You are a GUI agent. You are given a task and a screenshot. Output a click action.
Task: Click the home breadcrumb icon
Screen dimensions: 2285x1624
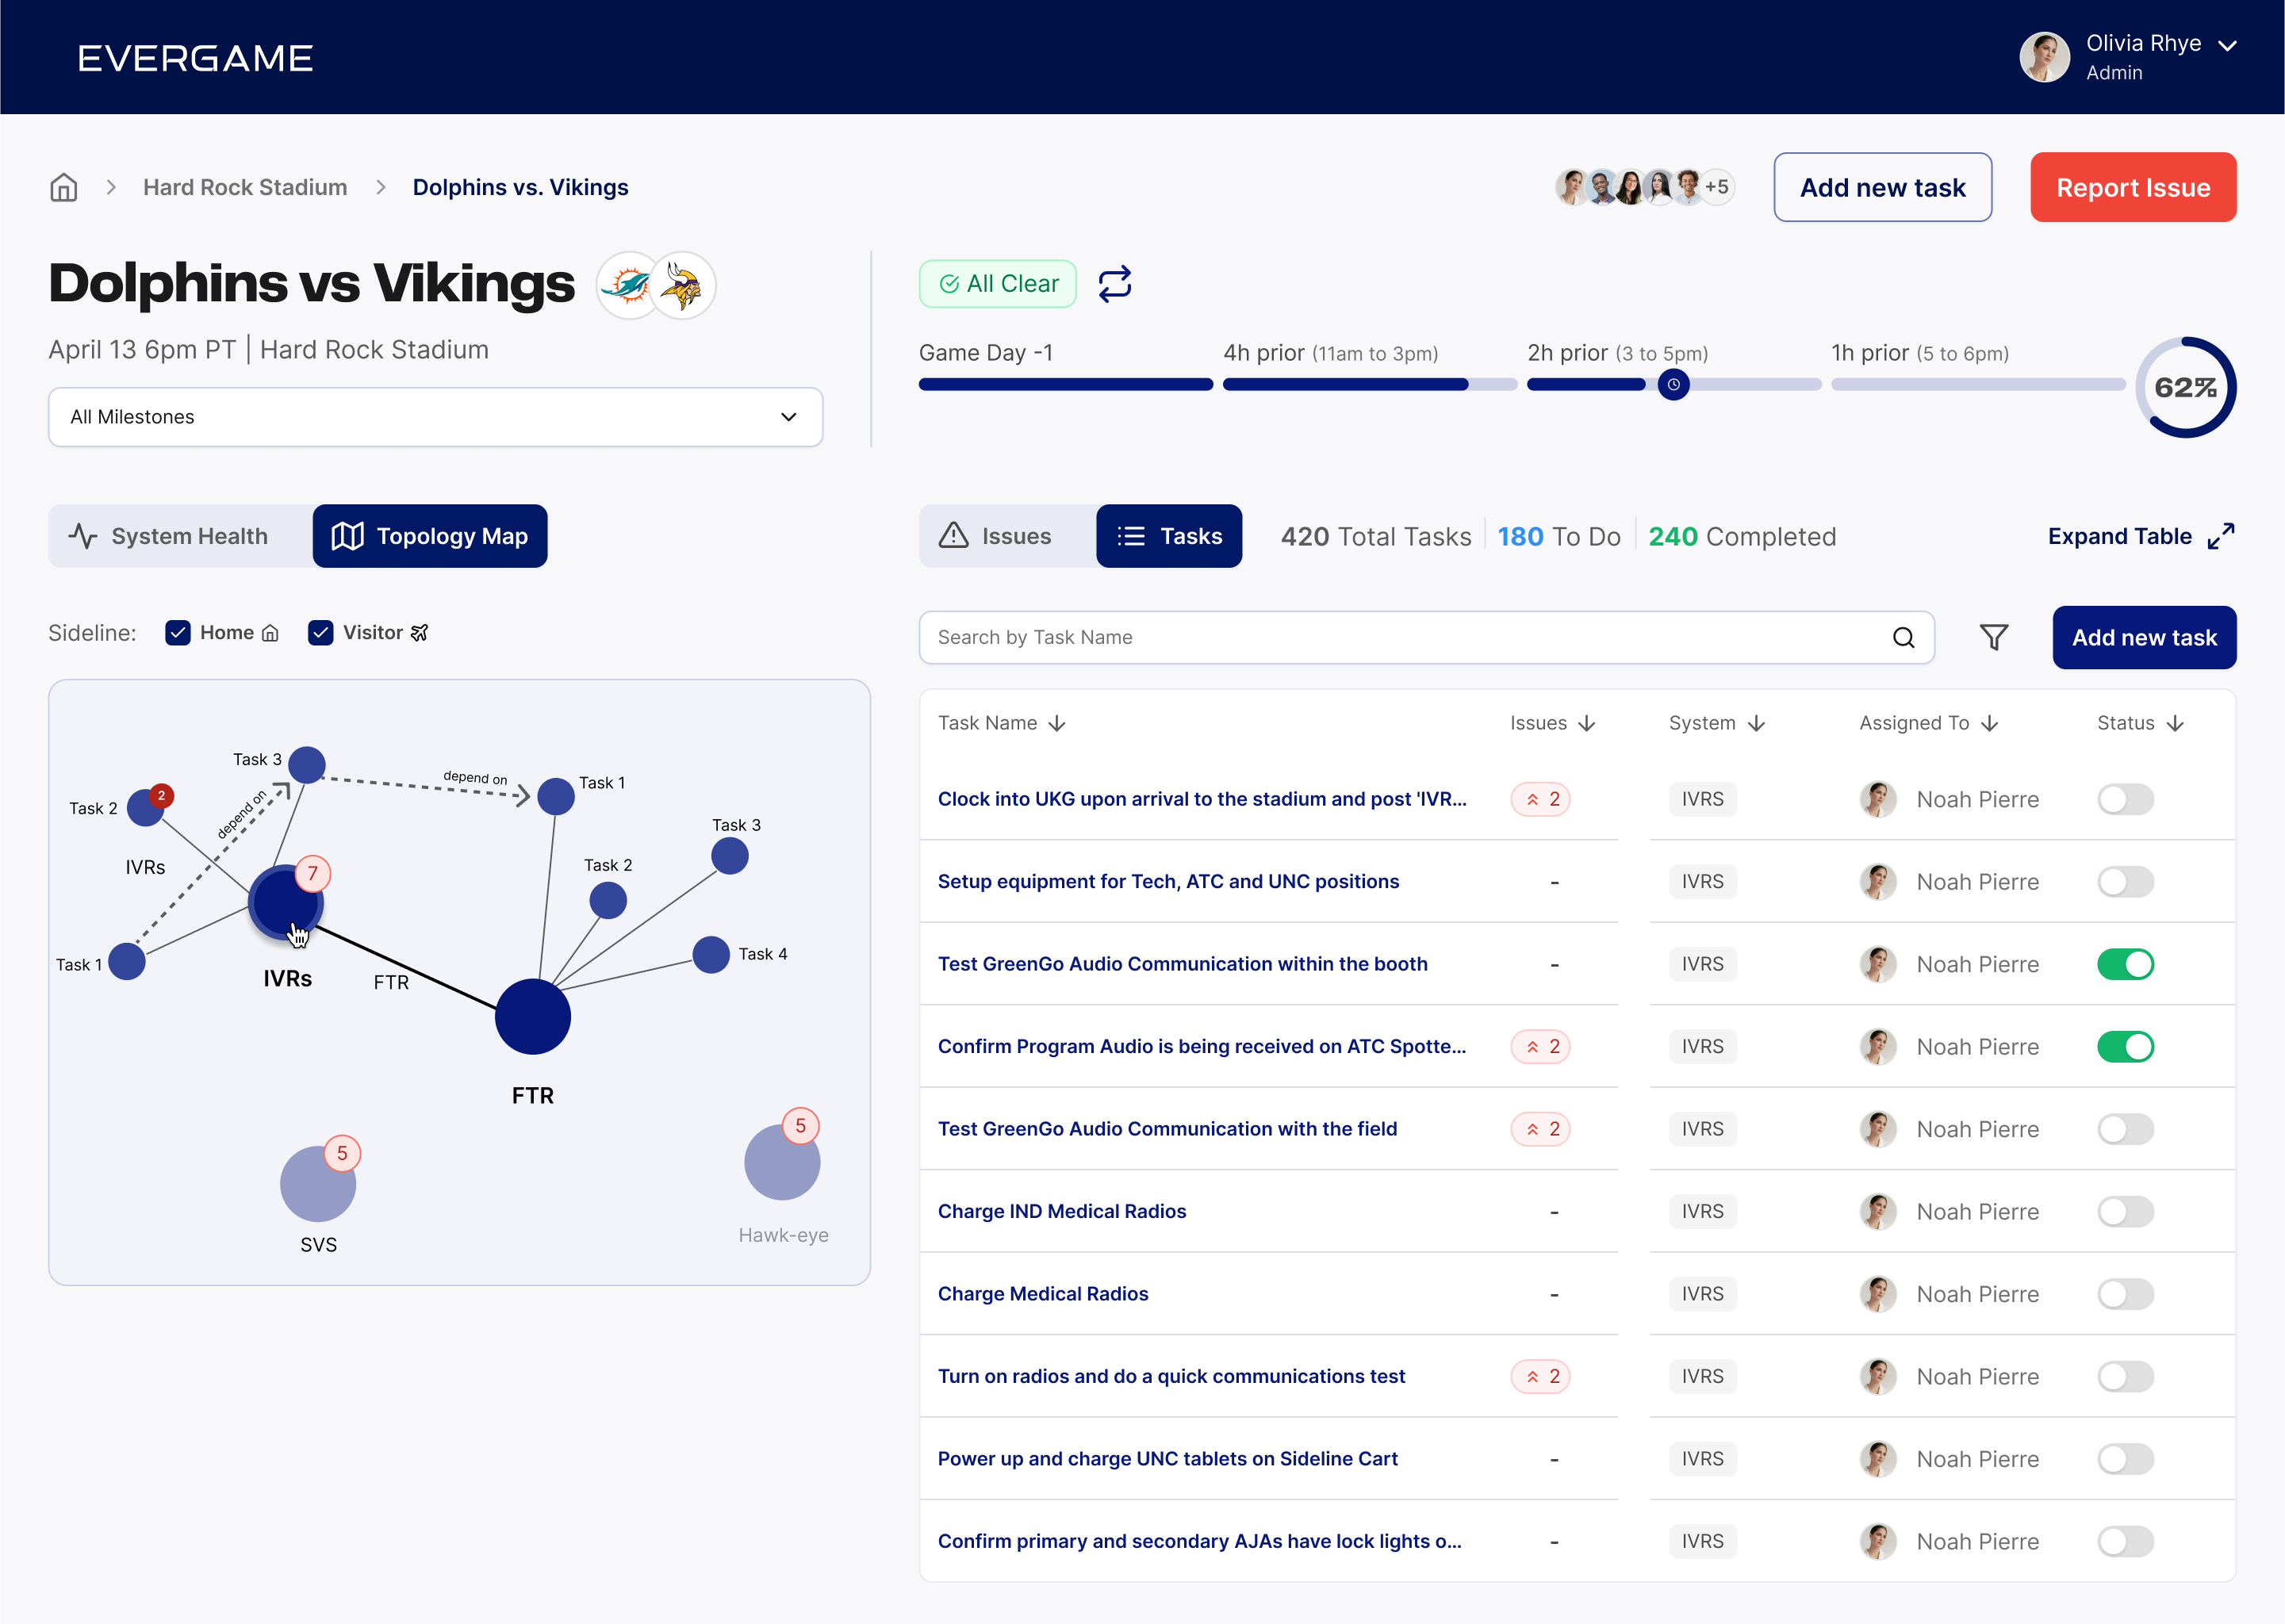click(64, 187)
